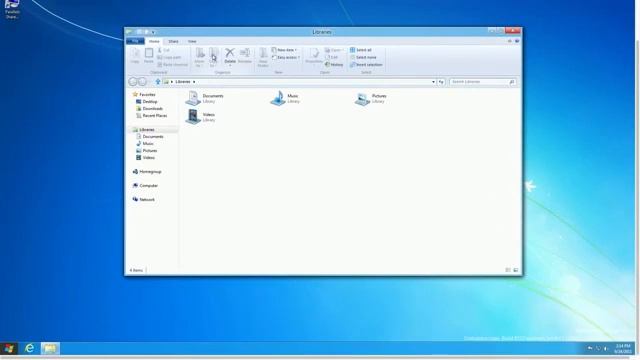Click Copy path in the ribbon
Screen dimensions: 640x360
[169, 58]
